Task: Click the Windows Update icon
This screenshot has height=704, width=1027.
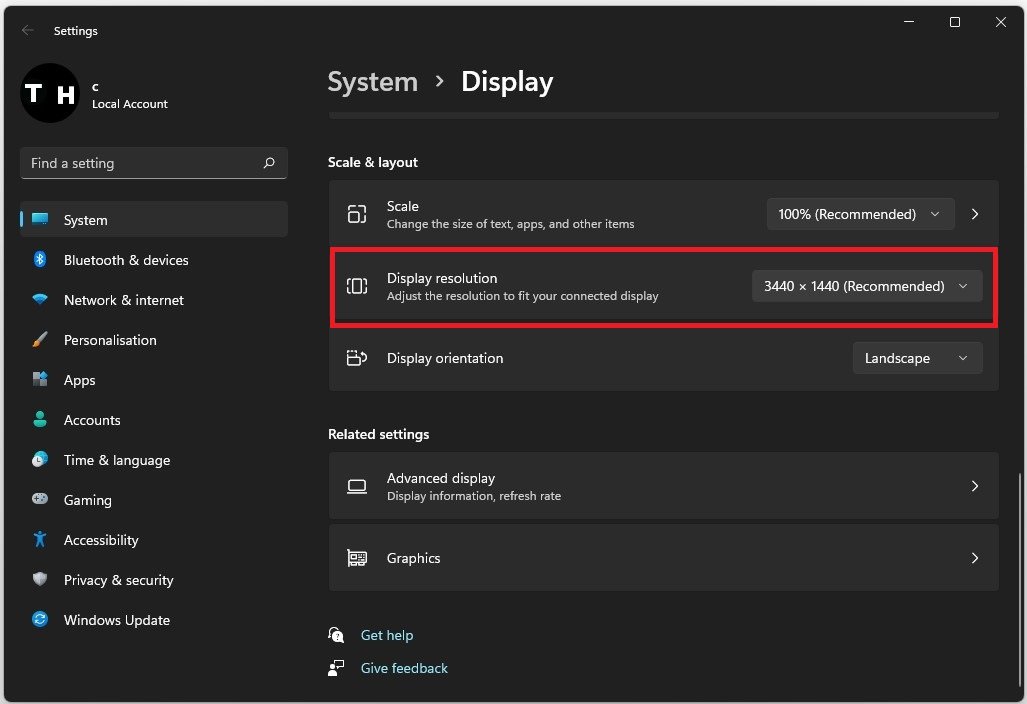Action: 40,620
